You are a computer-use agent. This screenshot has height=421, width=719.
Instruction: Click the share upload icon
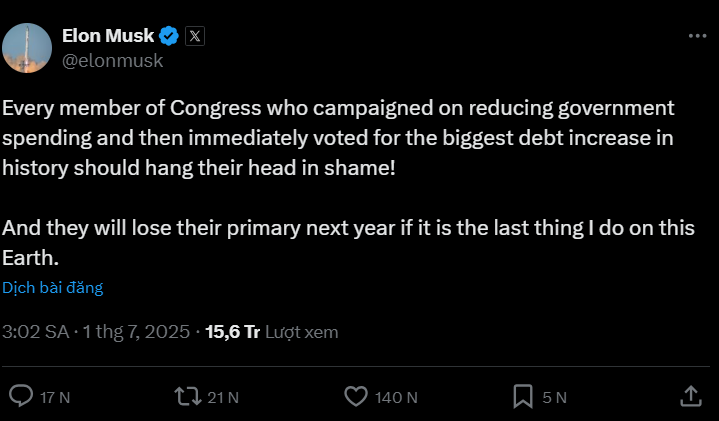click(690, 396)
